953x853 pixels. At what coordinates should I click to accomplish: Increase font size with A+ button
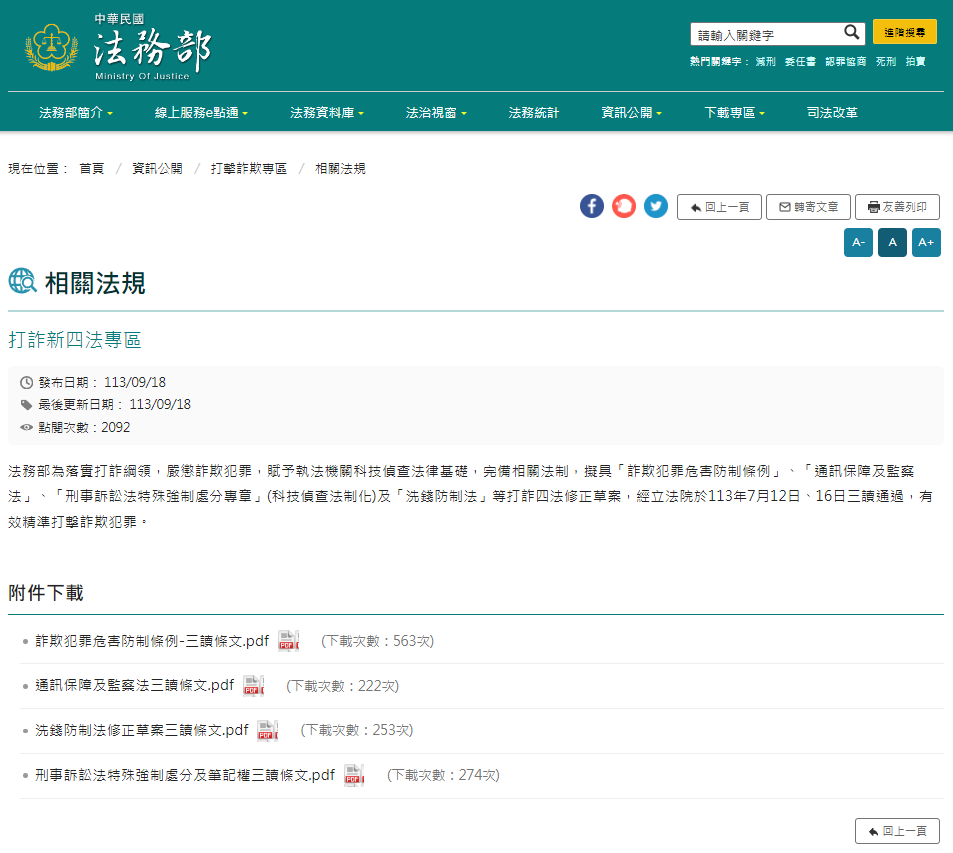point(926,243)
